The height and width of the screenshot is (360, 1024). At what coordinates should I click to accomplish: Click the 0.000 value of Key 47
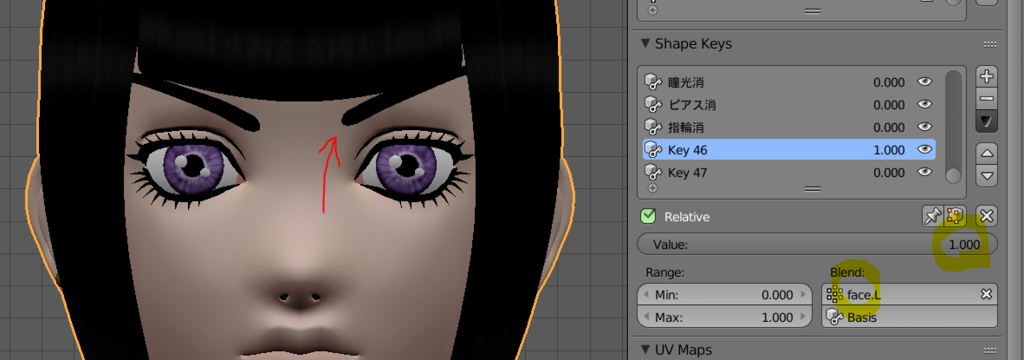[889, 172]
